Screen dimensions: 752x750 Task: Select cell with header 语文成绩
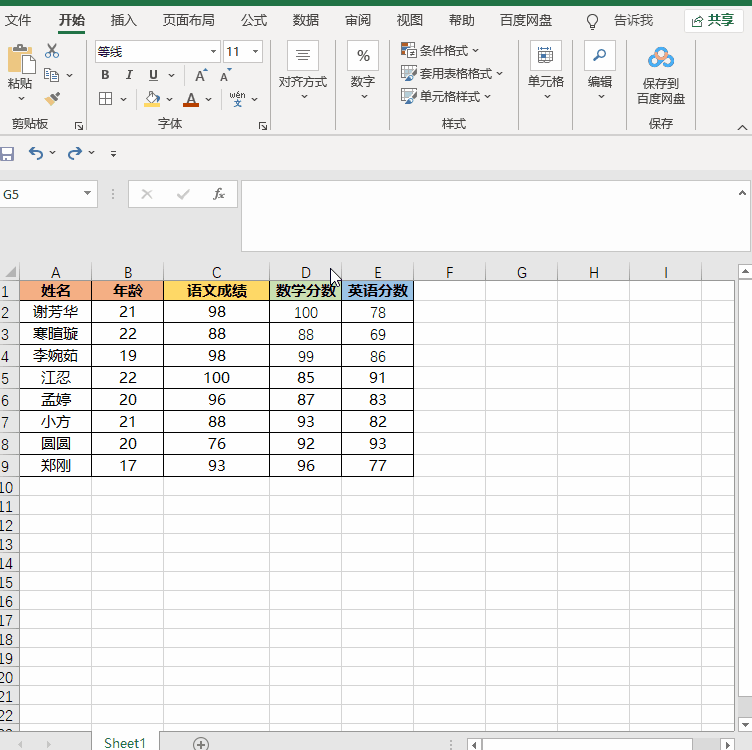(216, 291)
